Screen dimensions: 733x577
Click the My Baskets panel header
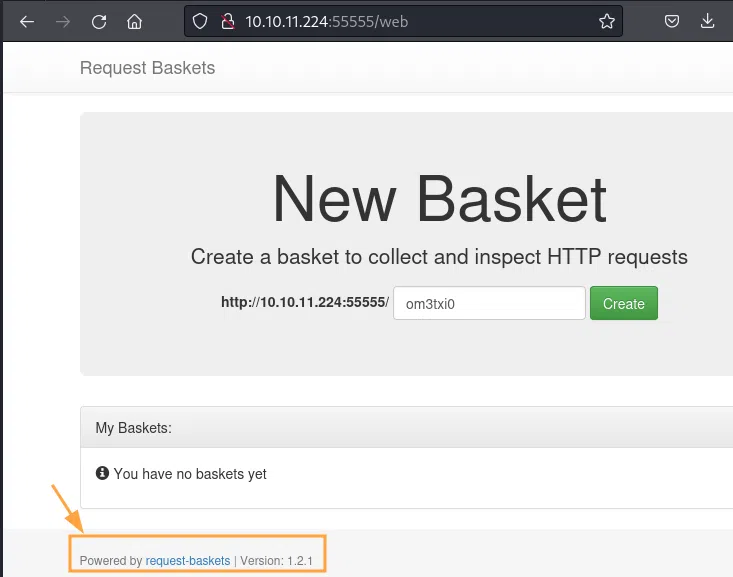pos(134,428)
